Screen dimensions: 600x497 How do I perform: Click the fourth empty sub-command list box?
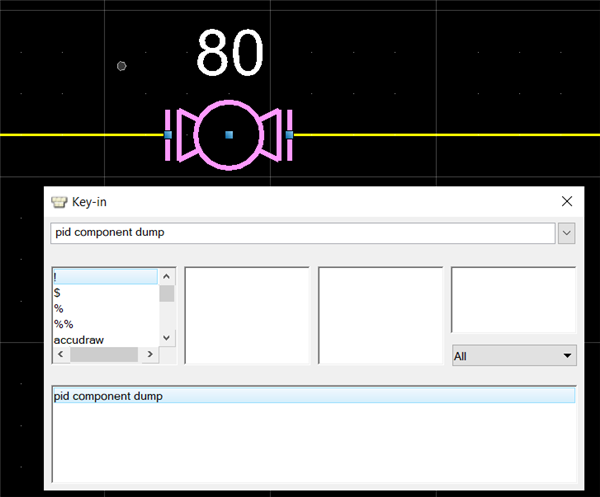514,300
